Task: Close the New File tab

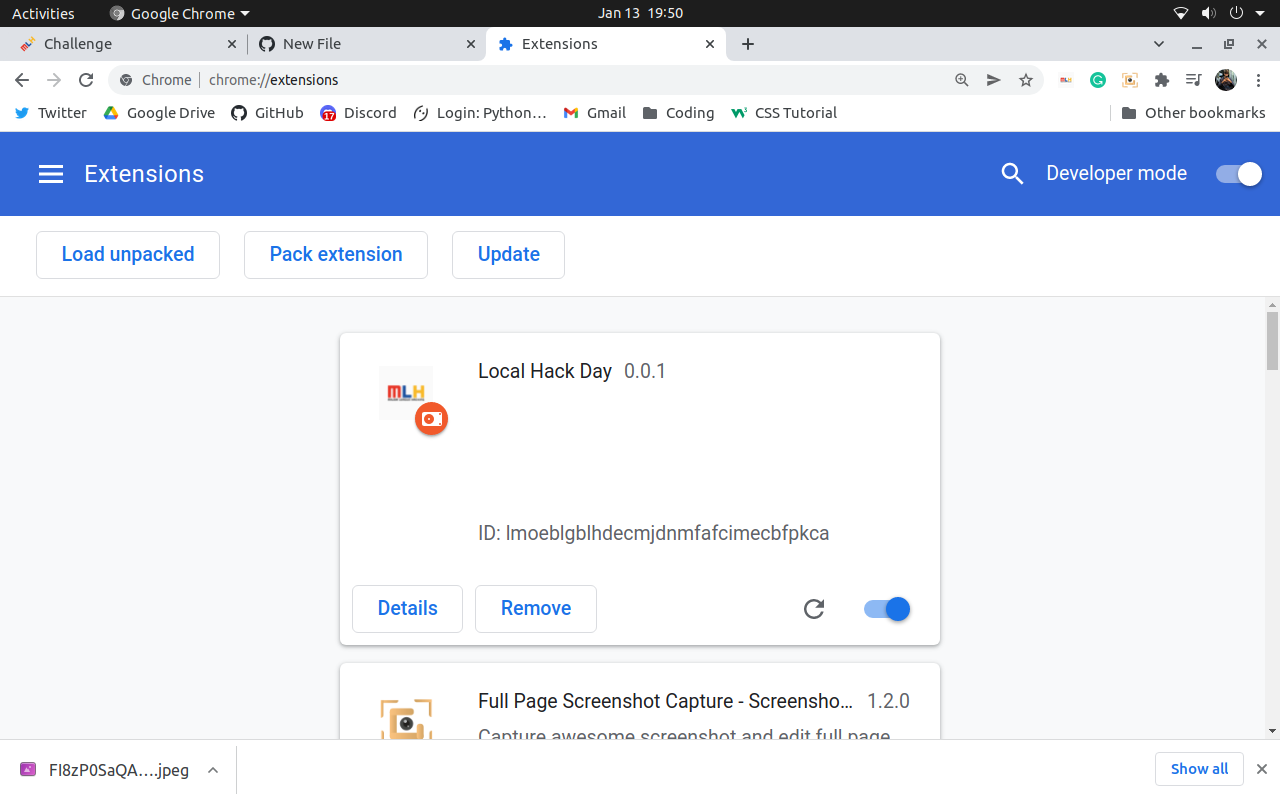Action: (471, 44)
